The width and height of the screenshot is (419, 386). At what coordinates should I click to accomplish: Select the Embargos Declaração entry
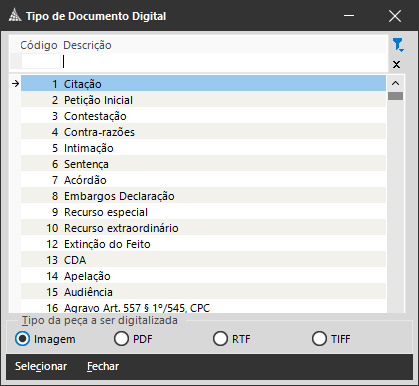pyautogui.click(x=203, y=196)
